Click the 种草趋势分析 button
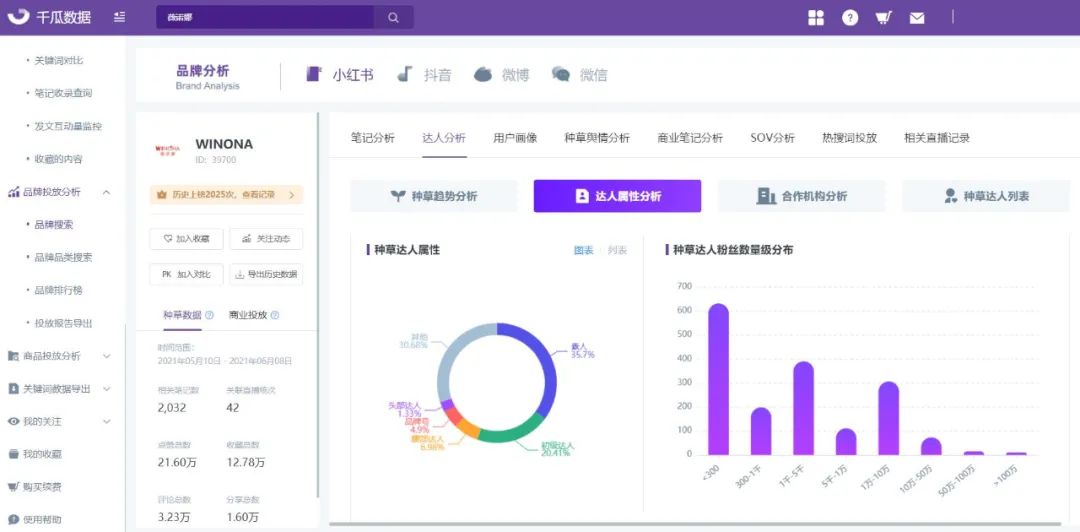This screenshot has height=532, width=1080. pos(434,196)
